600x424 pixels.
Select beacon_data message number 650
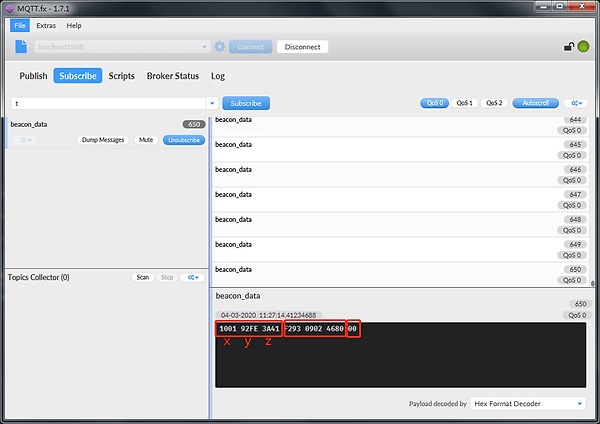[x=401, y=274]
